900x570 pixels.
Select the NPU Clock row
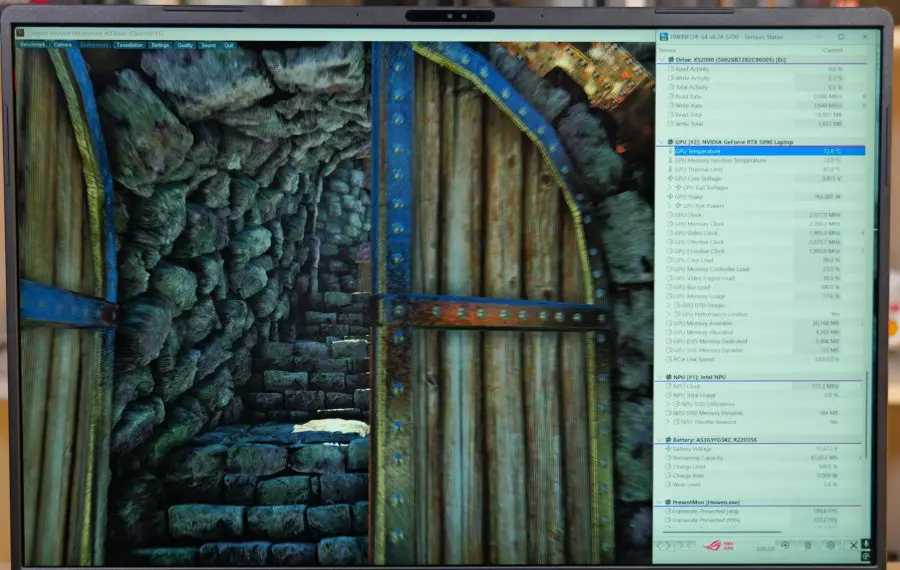point(764,386)
